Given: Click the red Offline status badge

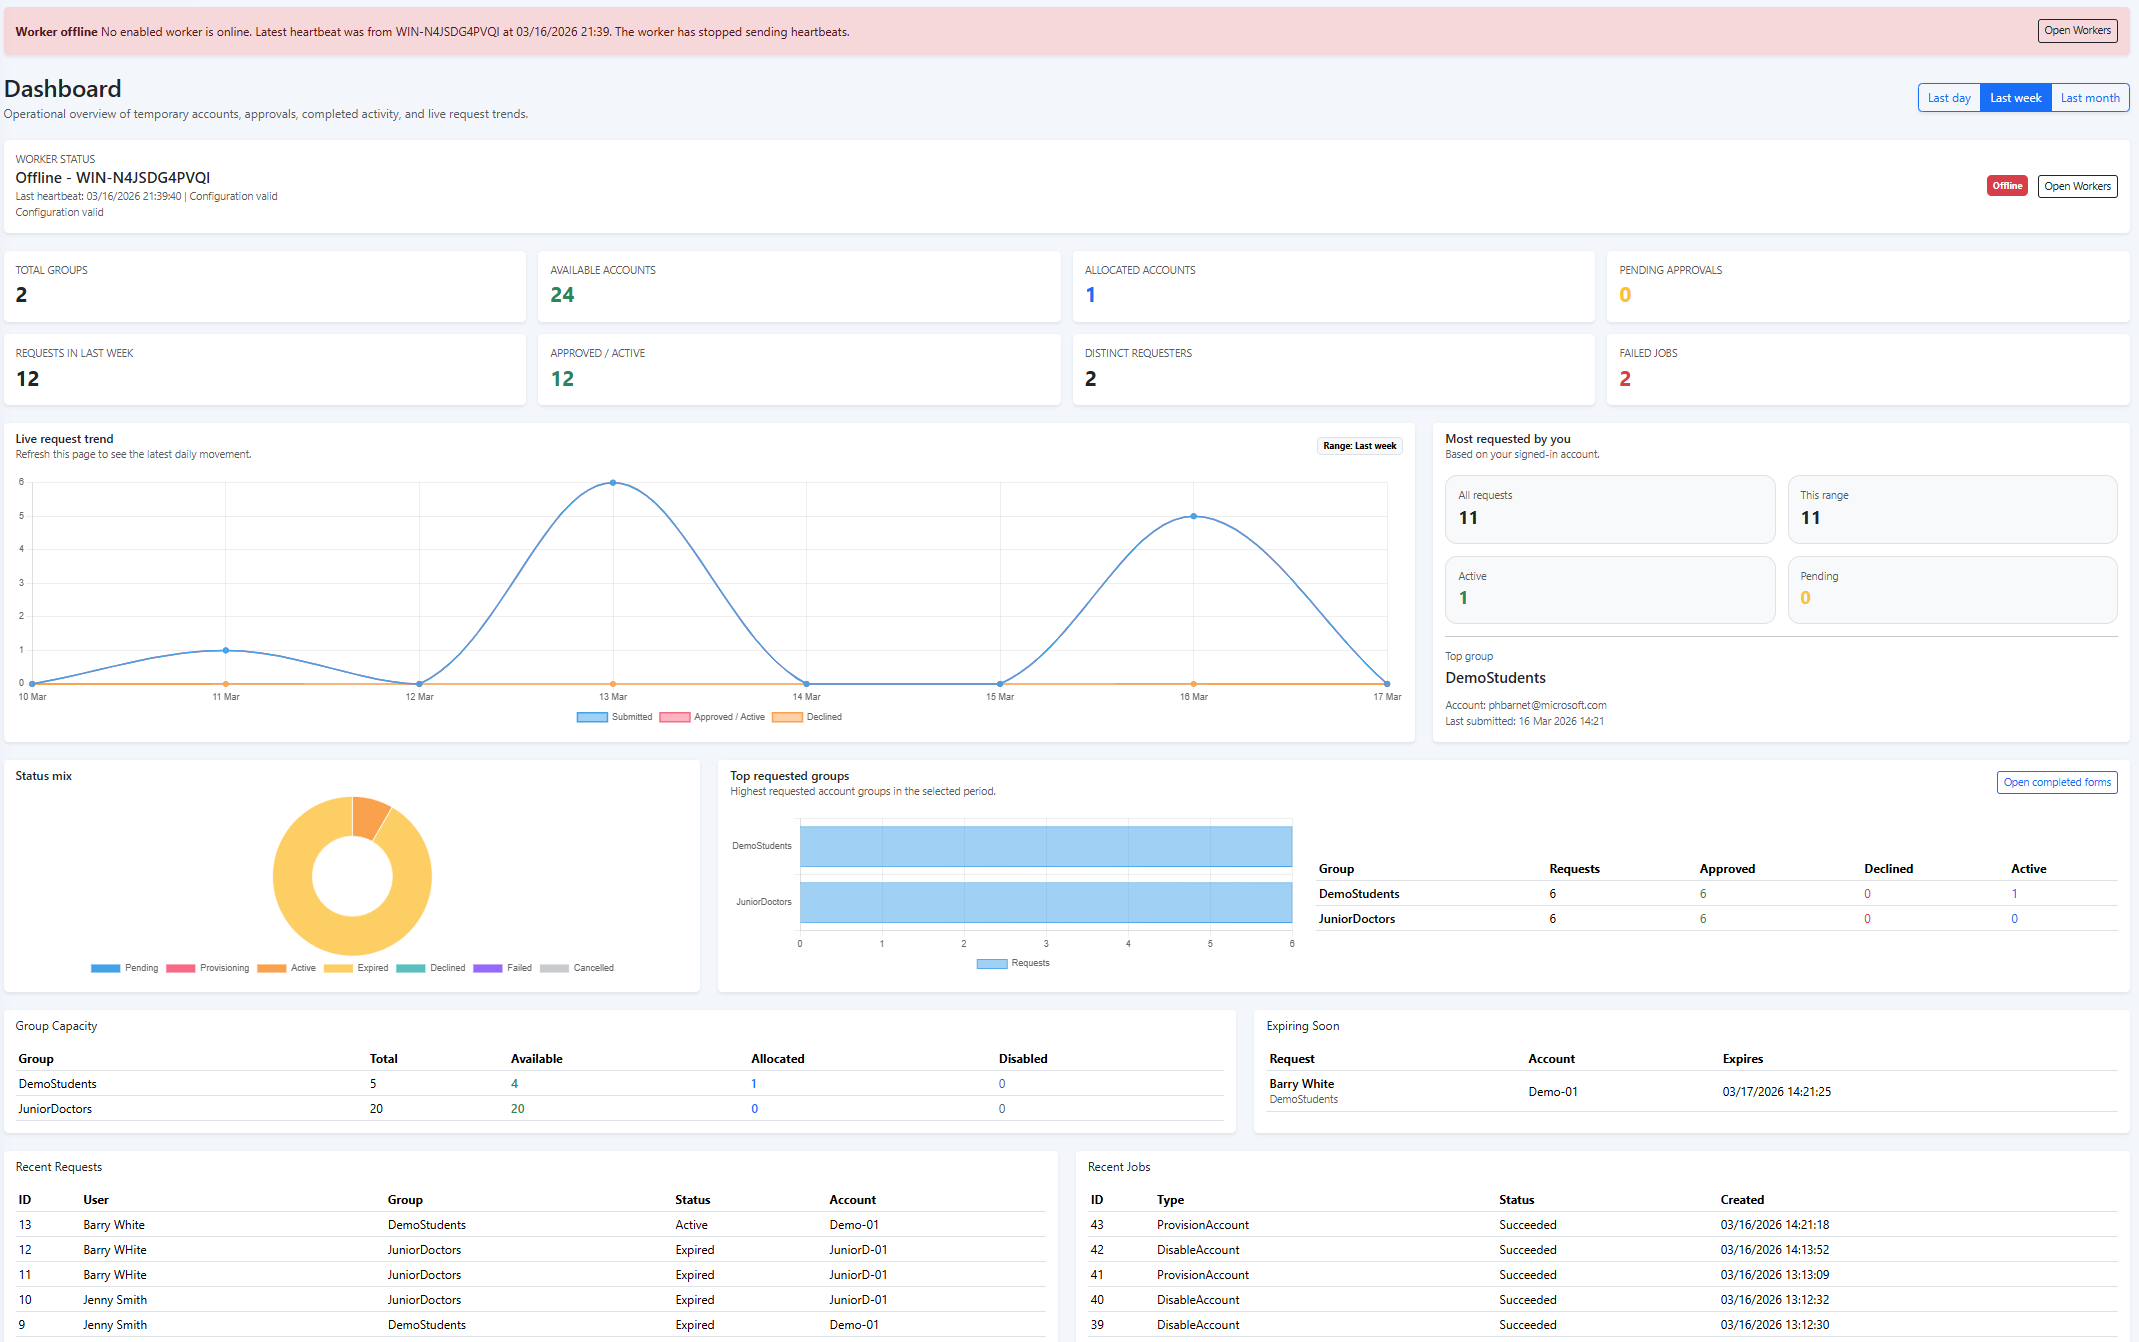Looking at the screenshot, I should 2006,186.
